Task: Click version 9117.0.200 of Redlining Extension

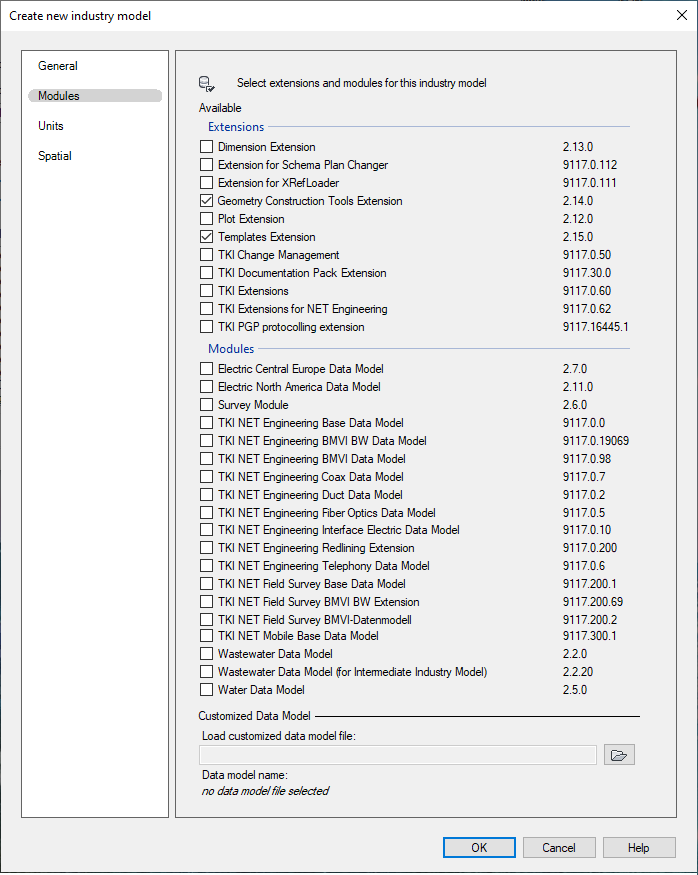Action: pyautogui.click(x=590, y=547)
